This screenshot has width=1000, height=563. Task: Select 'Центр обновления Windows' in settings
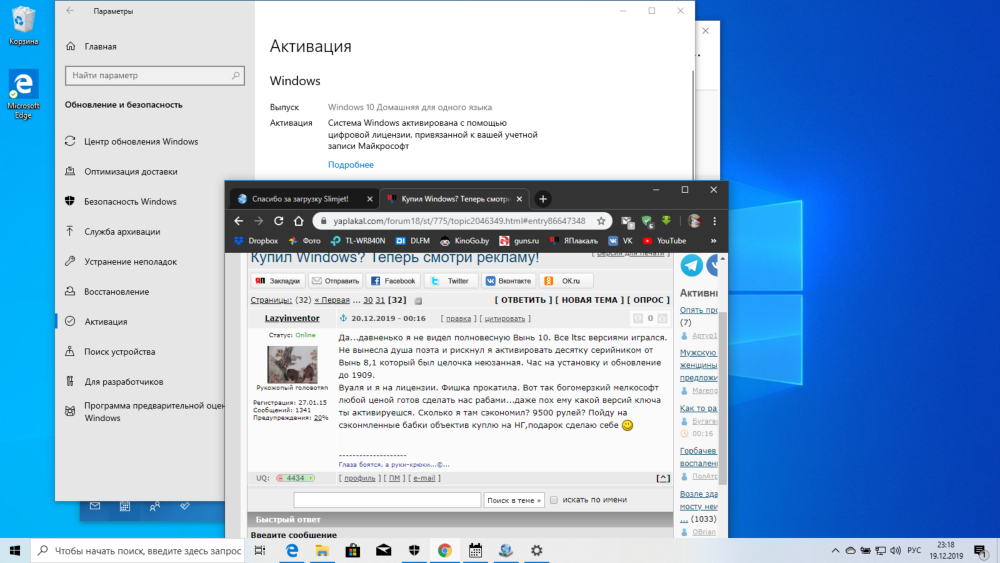tap(141, 142)
